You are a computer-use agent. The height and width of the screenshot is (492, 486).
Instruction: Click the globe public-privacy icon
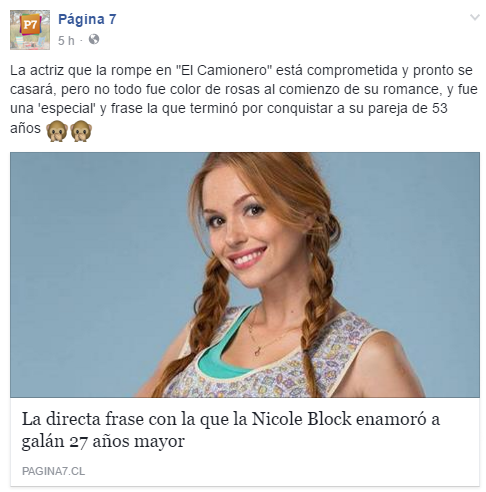[x=94, y=40]
